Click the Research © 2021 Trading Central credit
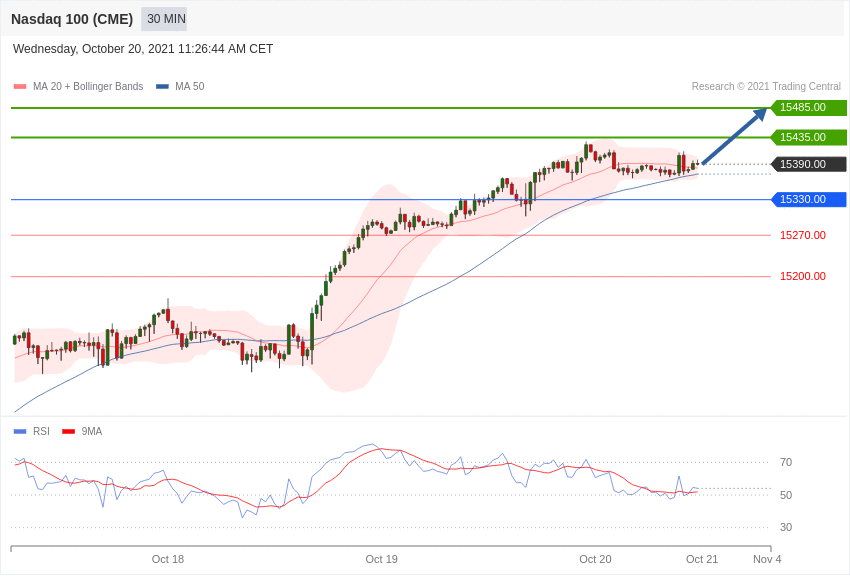 (x=766, y=87)
